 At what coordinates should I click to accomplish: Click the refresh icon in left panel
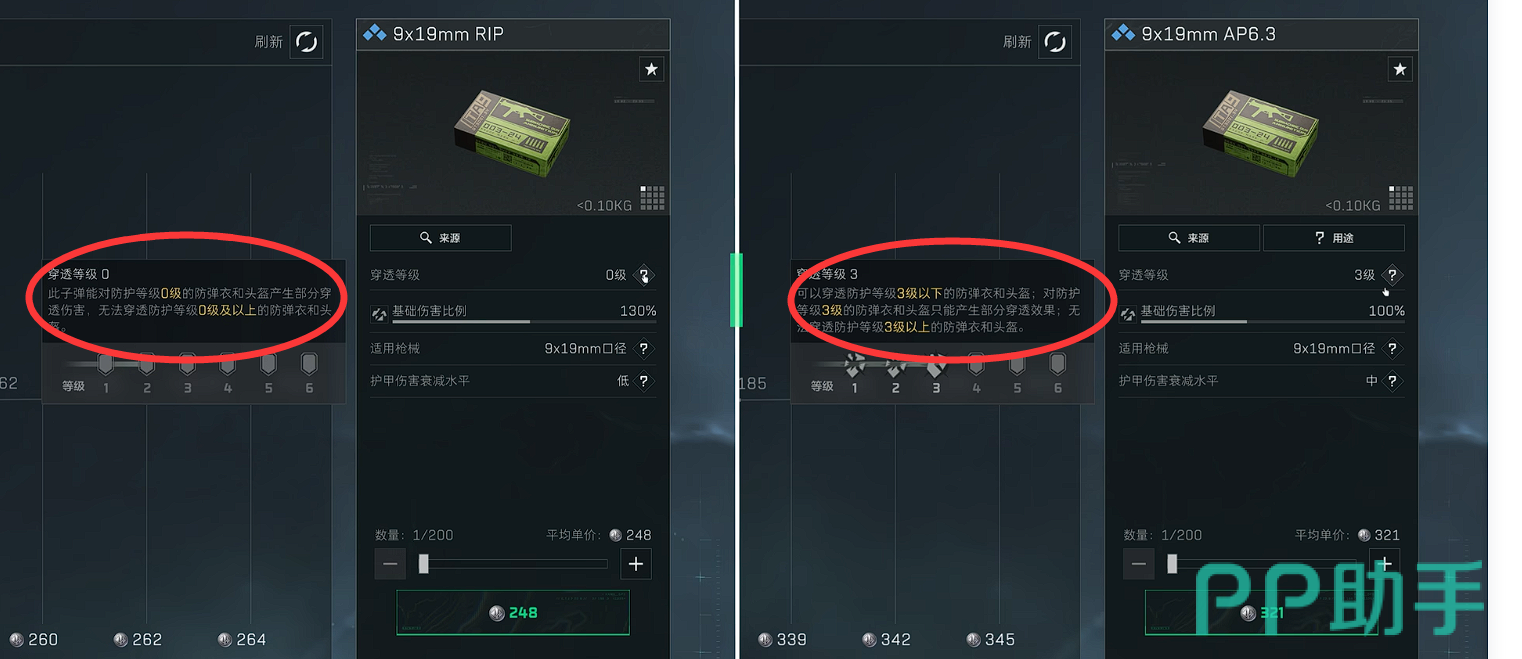tap(306, 42)
